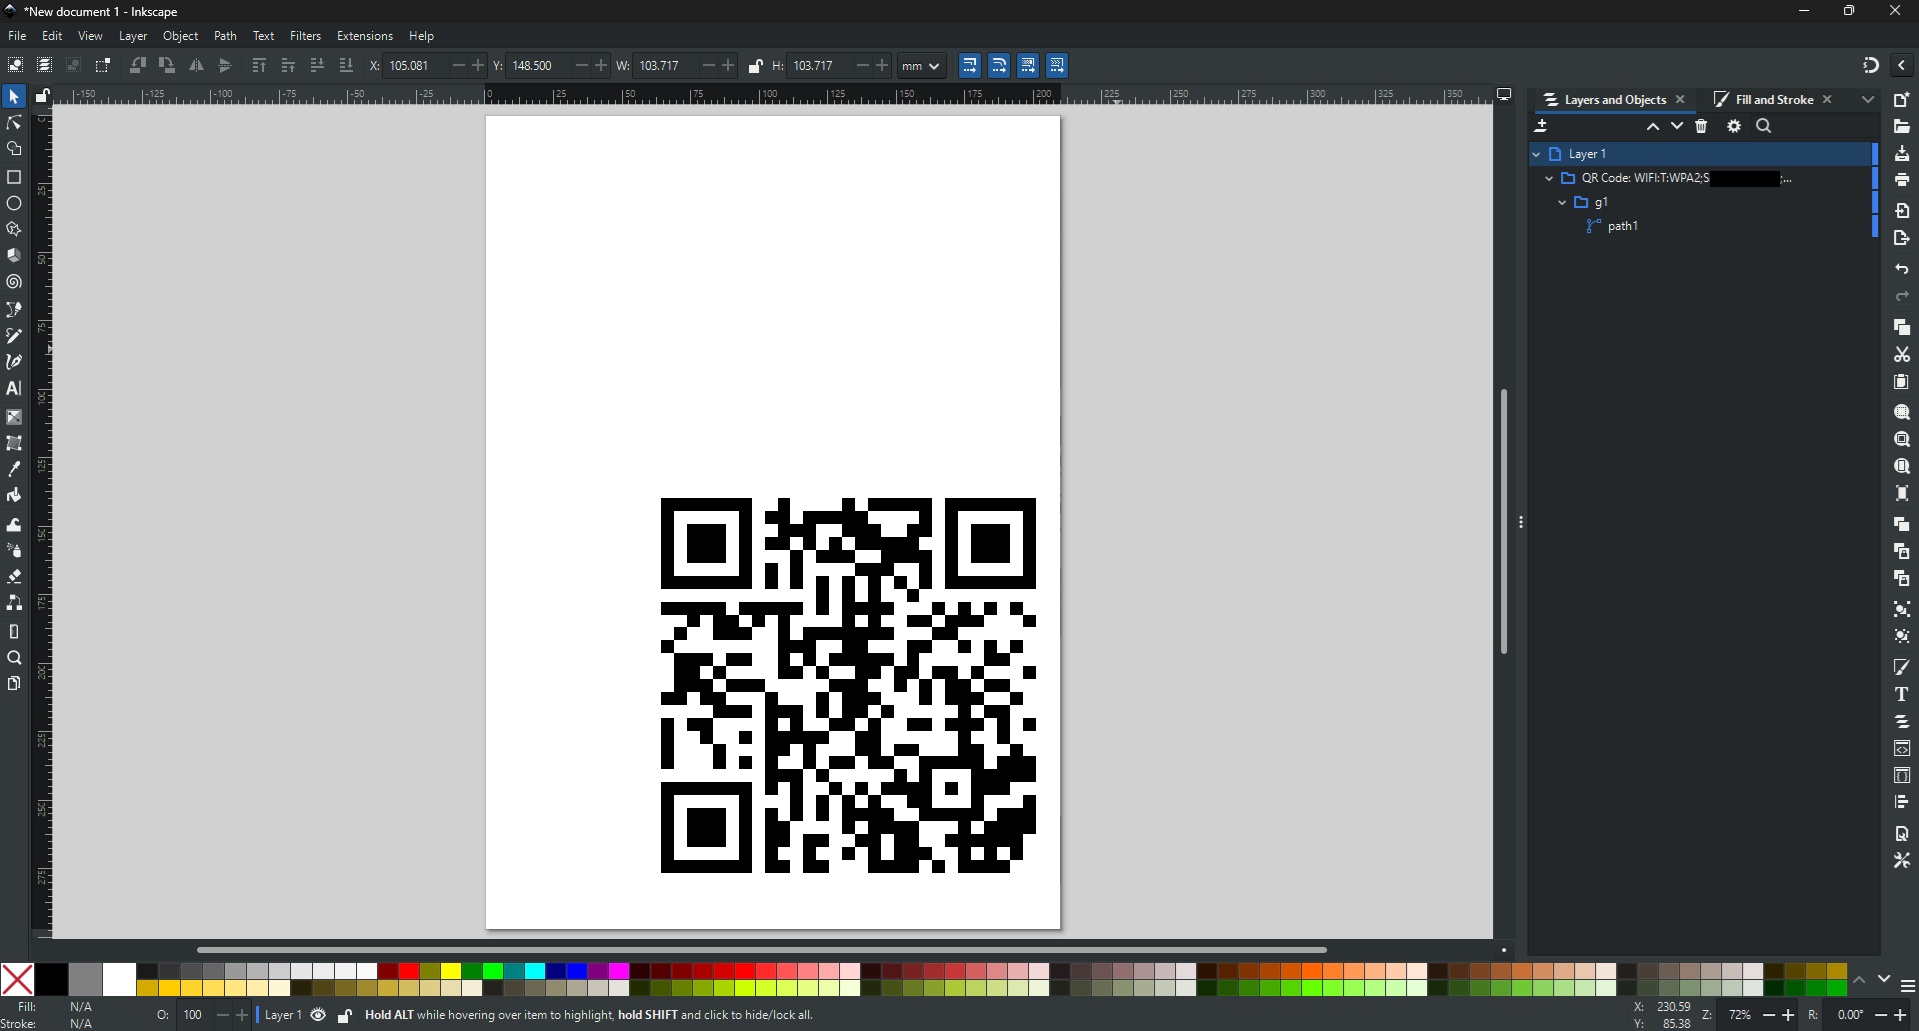The image size is (1919, 1031).
Task: Toggle guide lock at ruler corner
Action: point(42,96)
